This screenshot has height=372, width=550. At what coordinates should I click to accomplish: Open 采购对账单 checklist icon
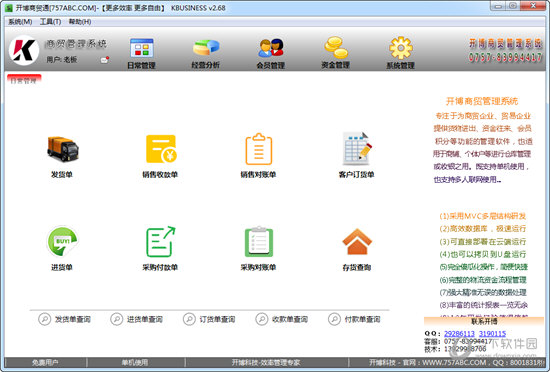click(259, 242)
